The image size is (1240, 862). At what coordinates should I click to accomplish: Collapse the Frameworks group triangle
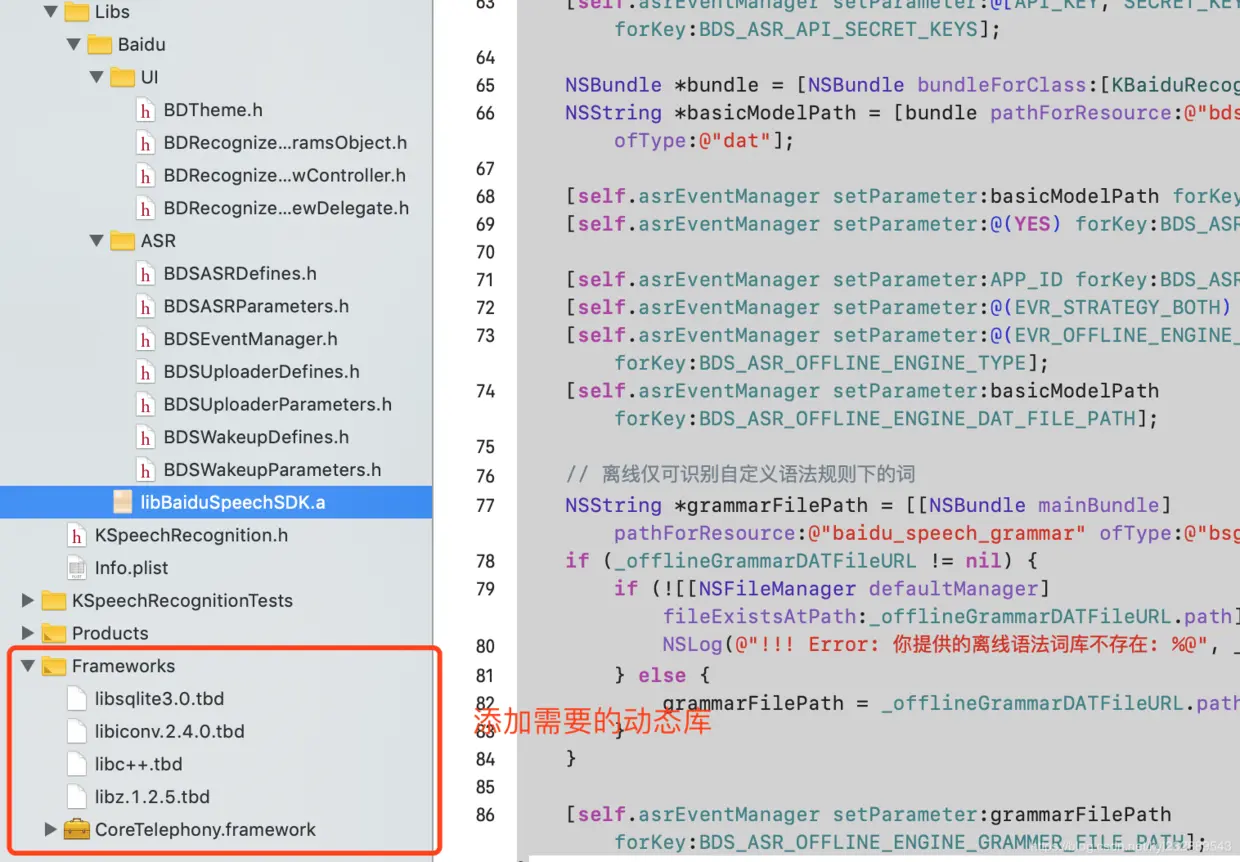click(28, 666)
